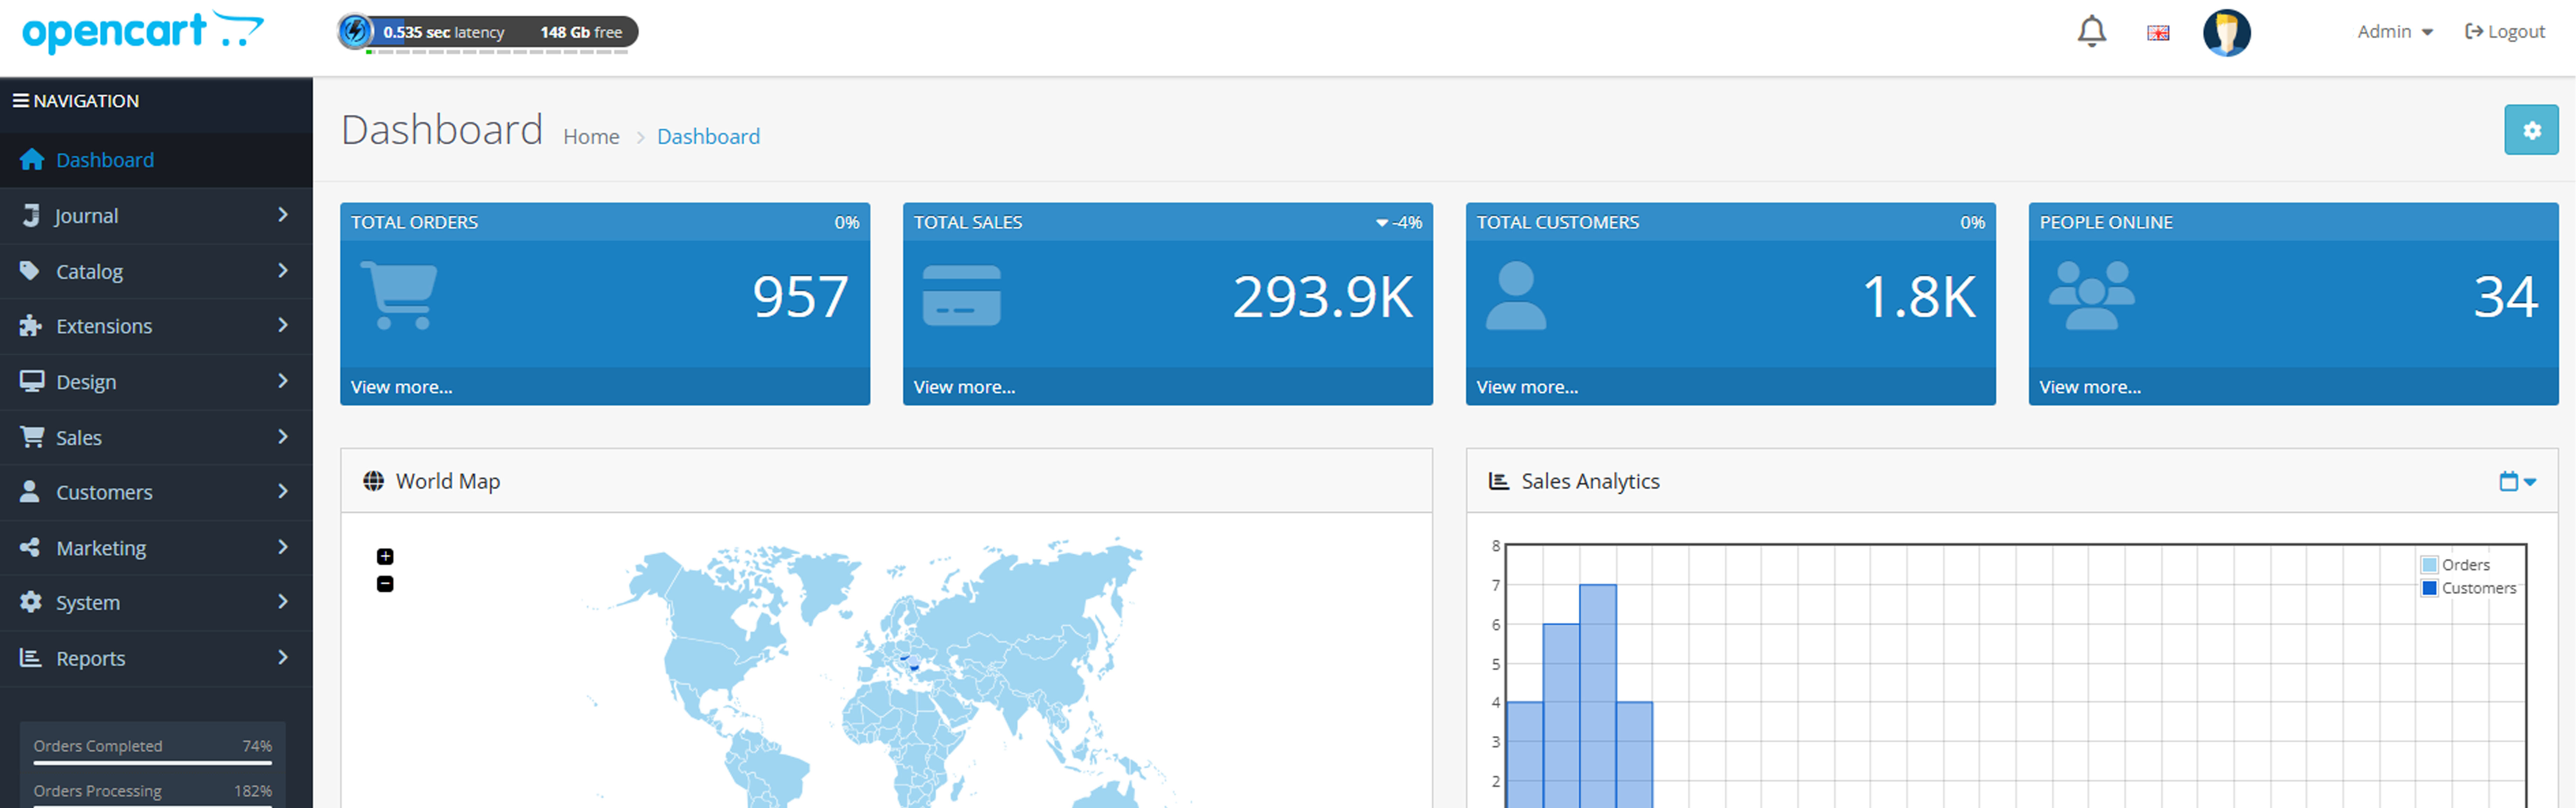This screenshot has width=2576, height=808.
Task: Zoom out on the World Map
Action: coord(385,584)
